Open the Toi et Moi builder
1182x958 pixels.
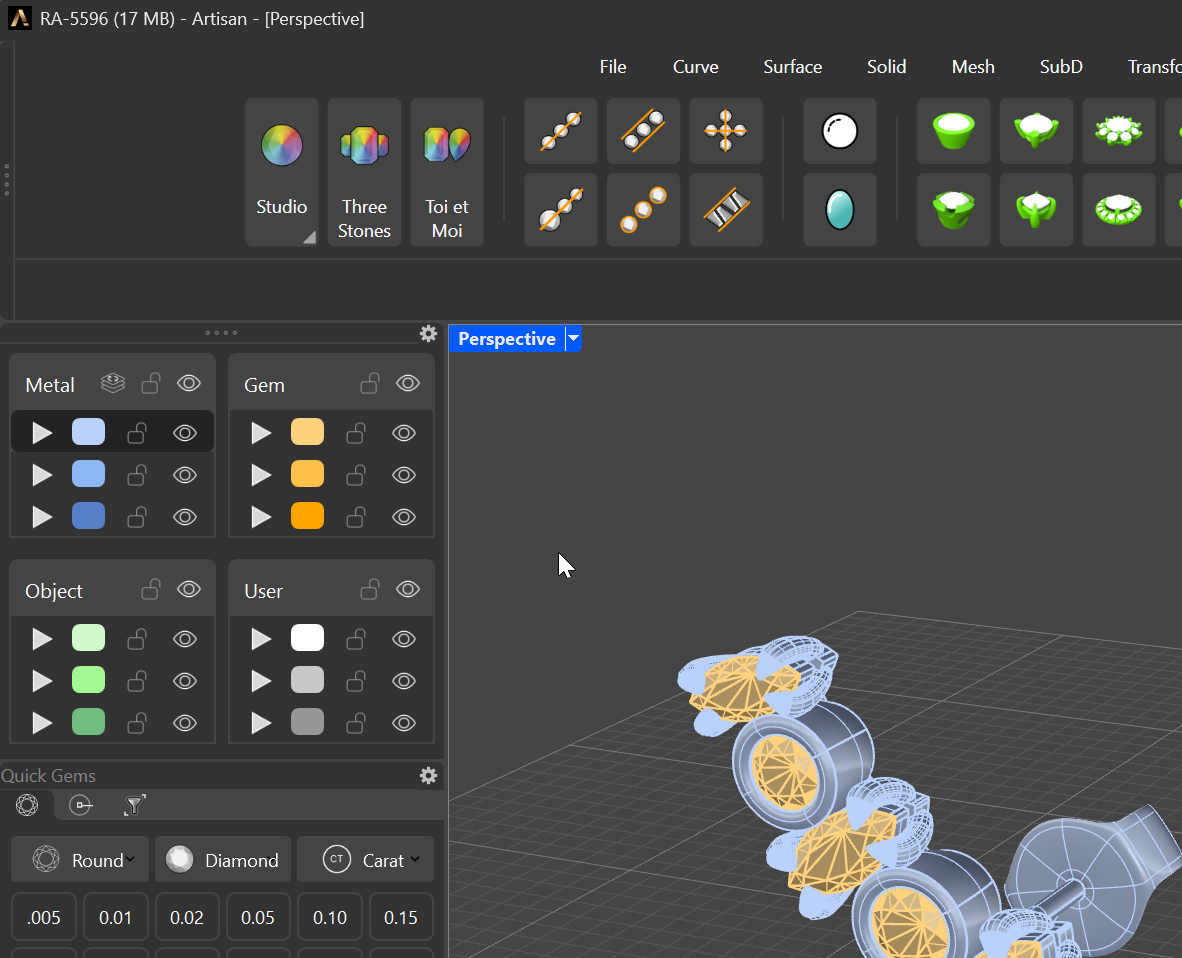(447, 172)
